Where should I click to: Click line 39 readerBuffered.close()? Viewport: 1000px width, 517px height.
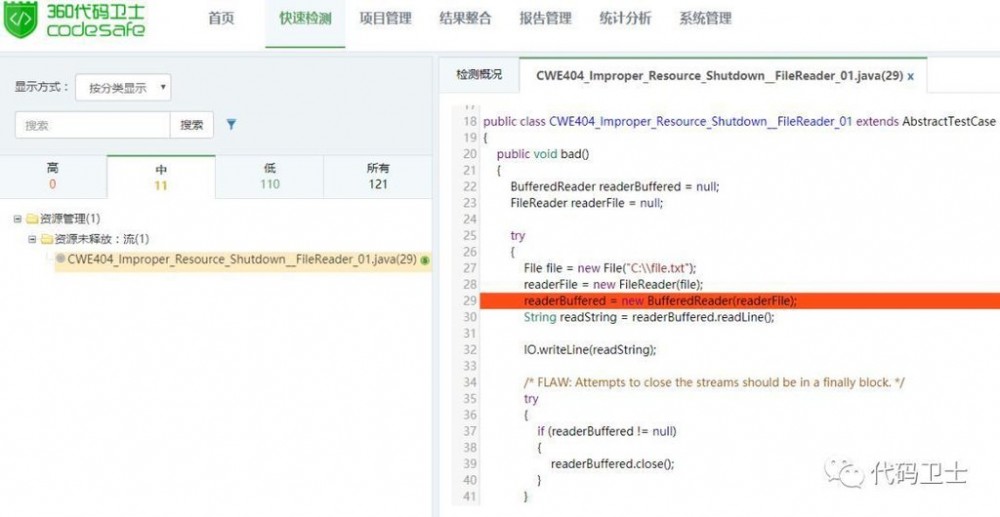(612, 463)
